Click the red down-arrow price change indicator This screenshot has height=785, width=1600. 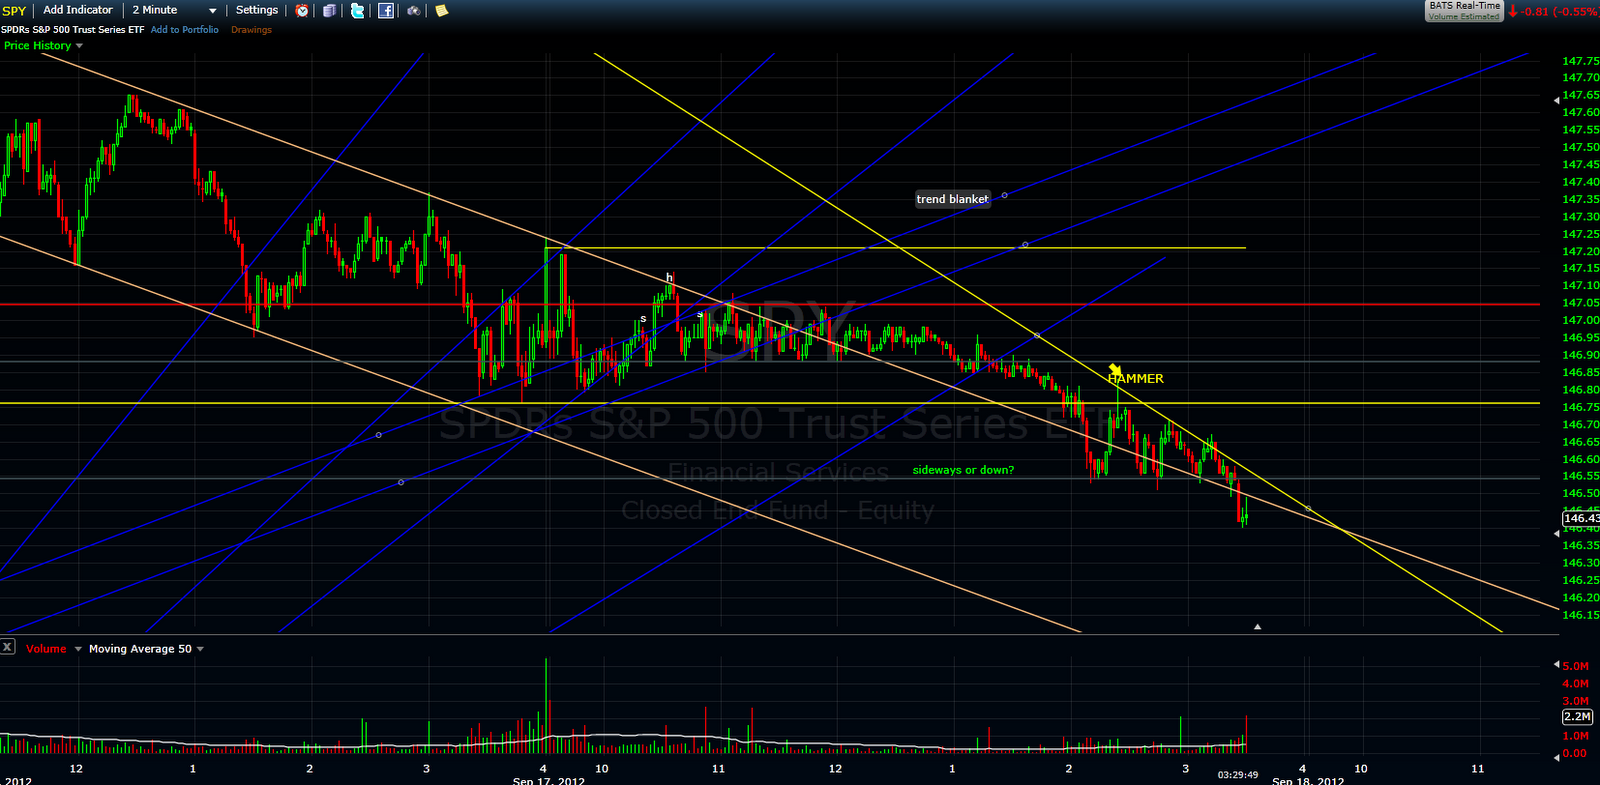1513,12
